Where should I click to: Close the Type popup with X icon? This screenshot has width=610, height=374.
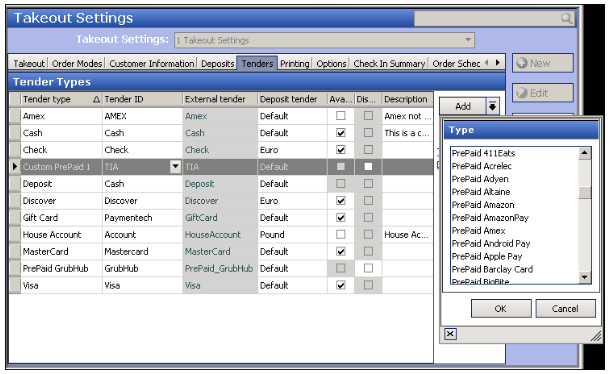[x=450, y=334]
